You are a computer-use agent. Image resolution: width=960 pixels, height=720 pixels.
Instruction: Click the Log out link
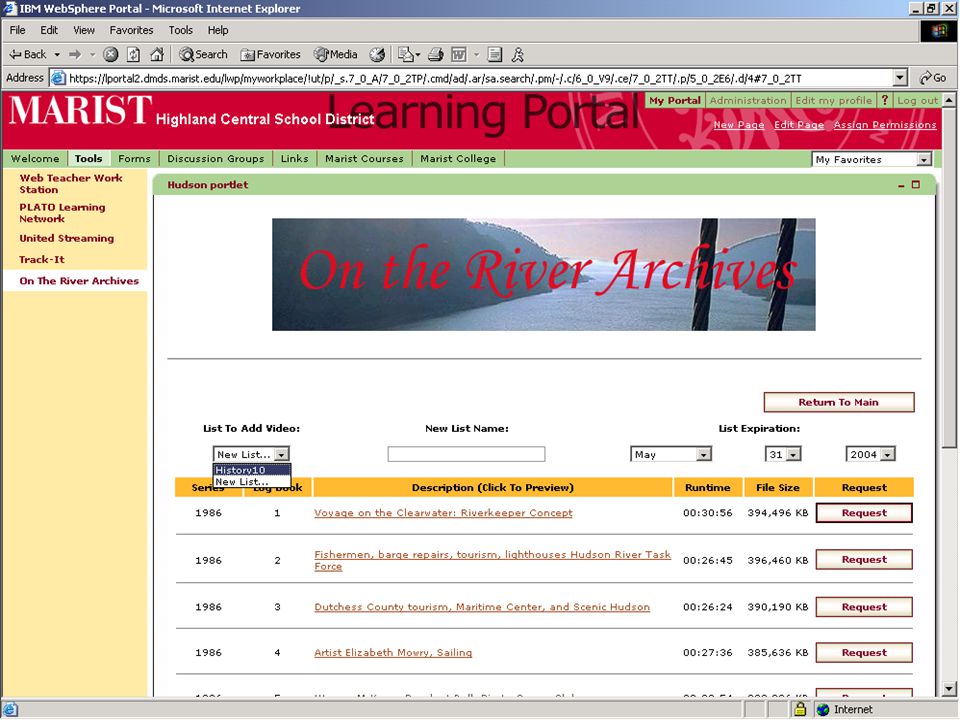point(917,100)
